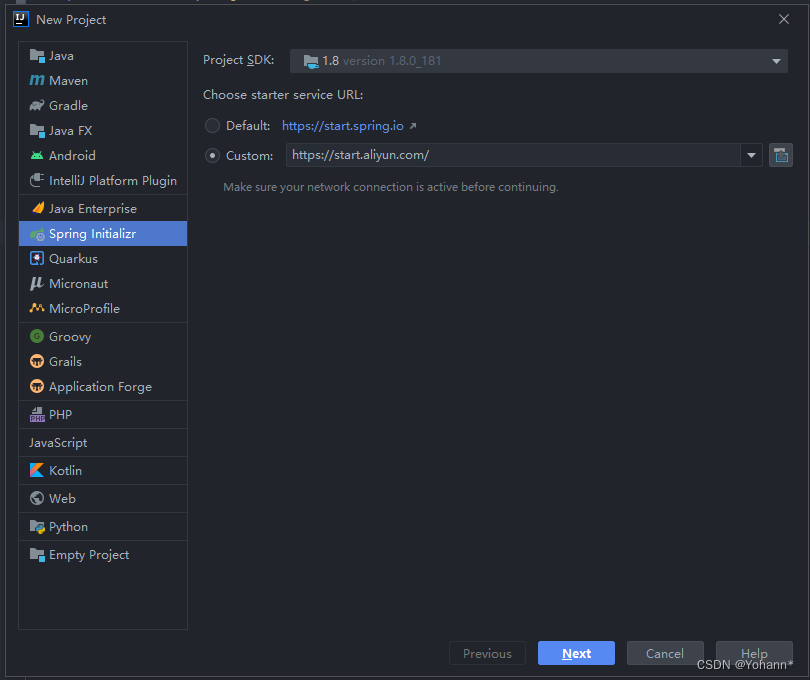The height and width of the screenshot is (680, 810).
Task: Select the Default starter URL radio button
Action: pos(212,126)
